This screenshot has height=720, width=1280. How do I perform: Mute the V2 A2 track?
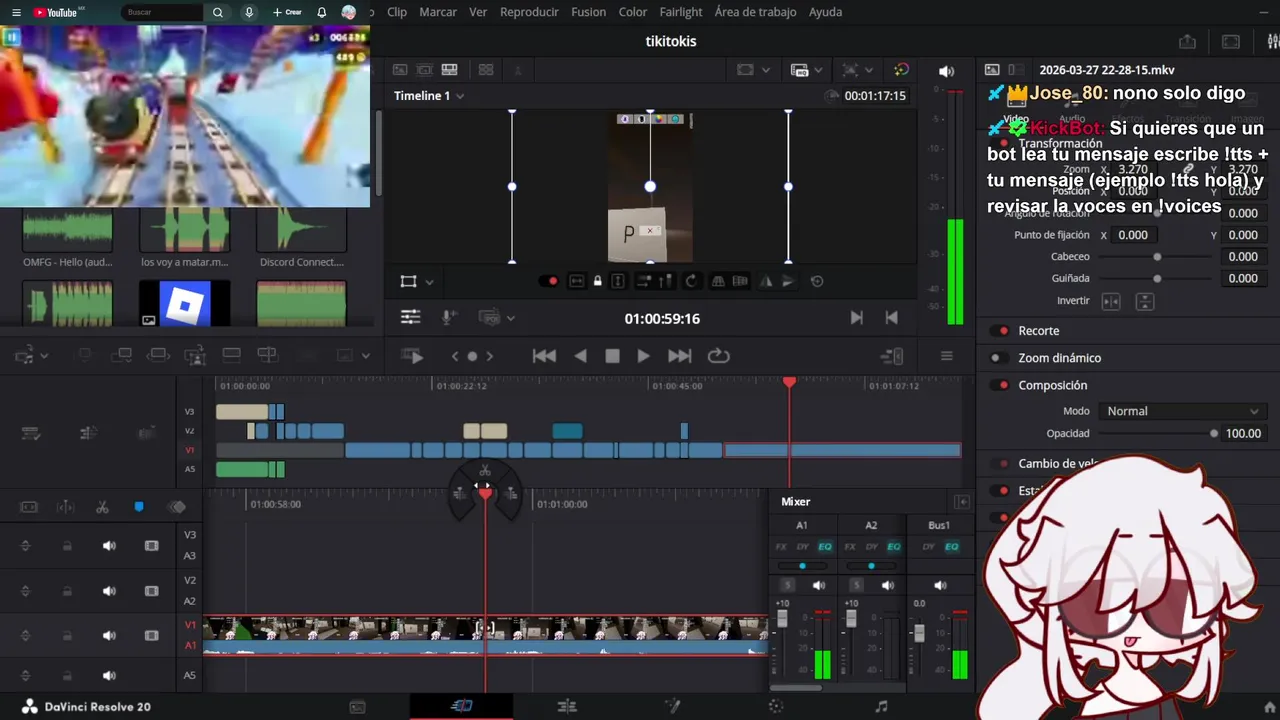(x=109, y=591)
